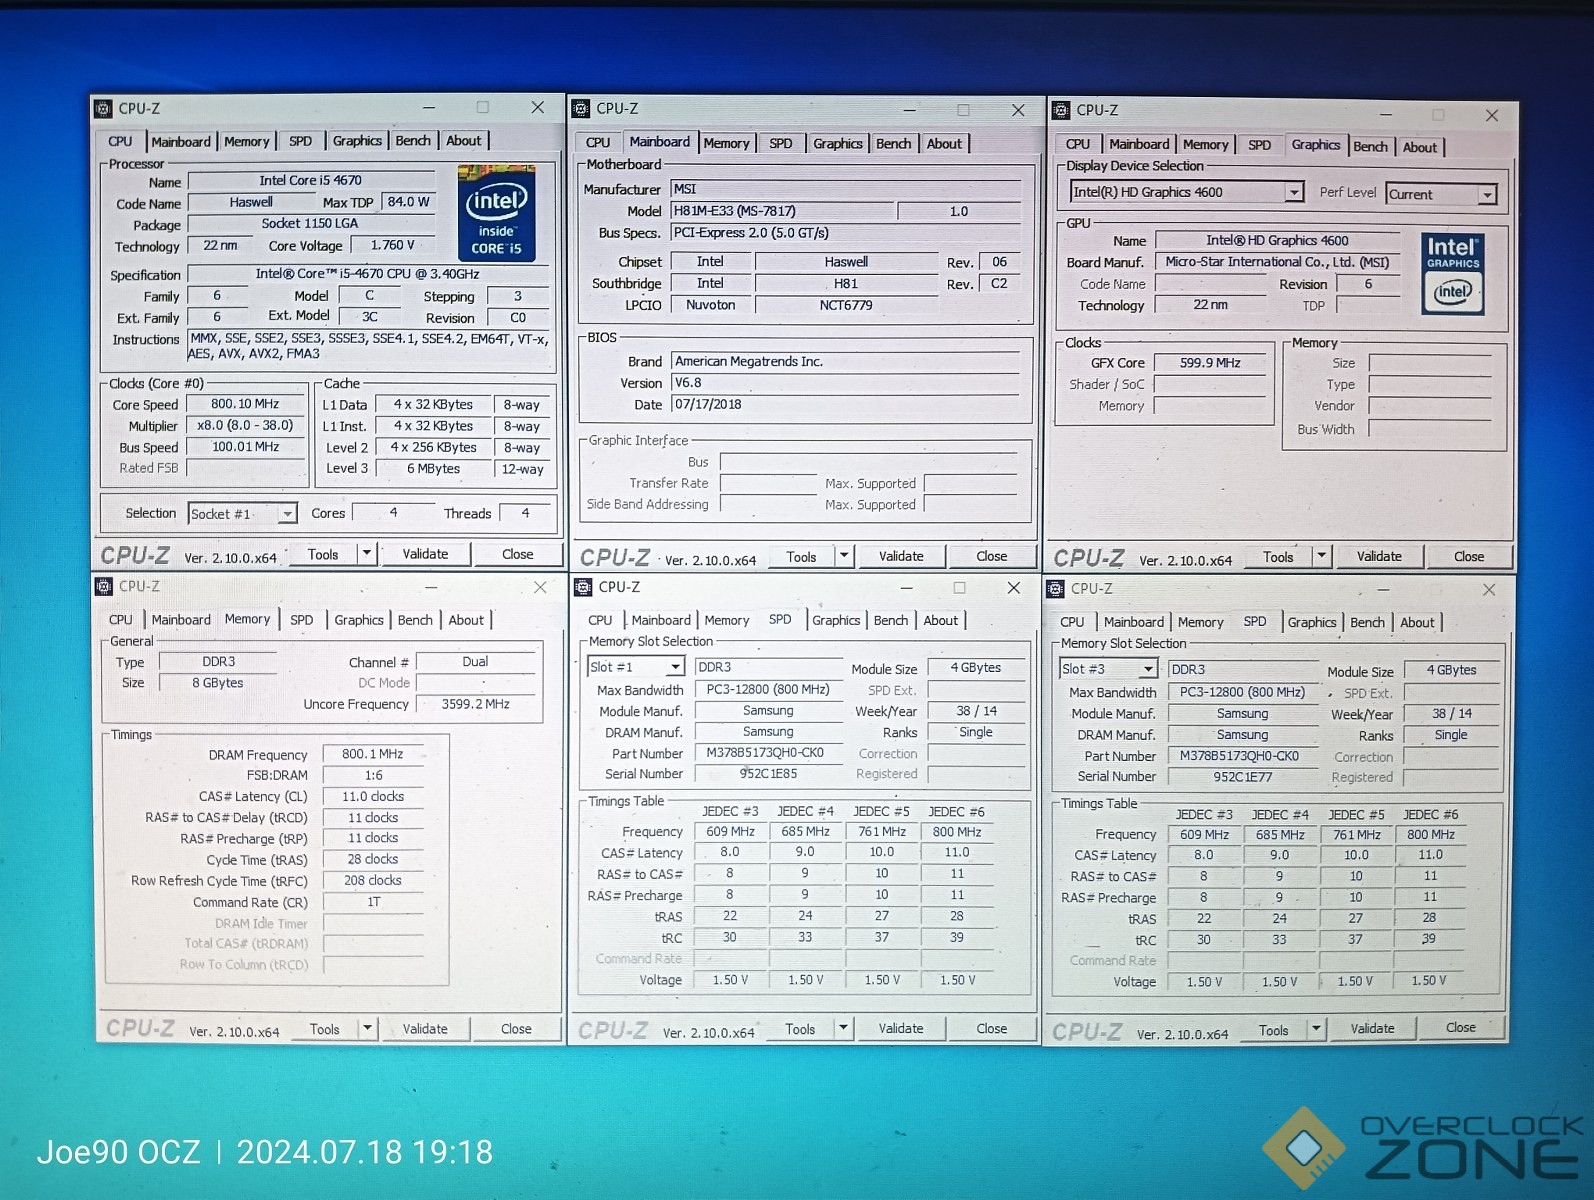Click the Uncore Frequency '3599.2 MHz' value

[476, 704]
